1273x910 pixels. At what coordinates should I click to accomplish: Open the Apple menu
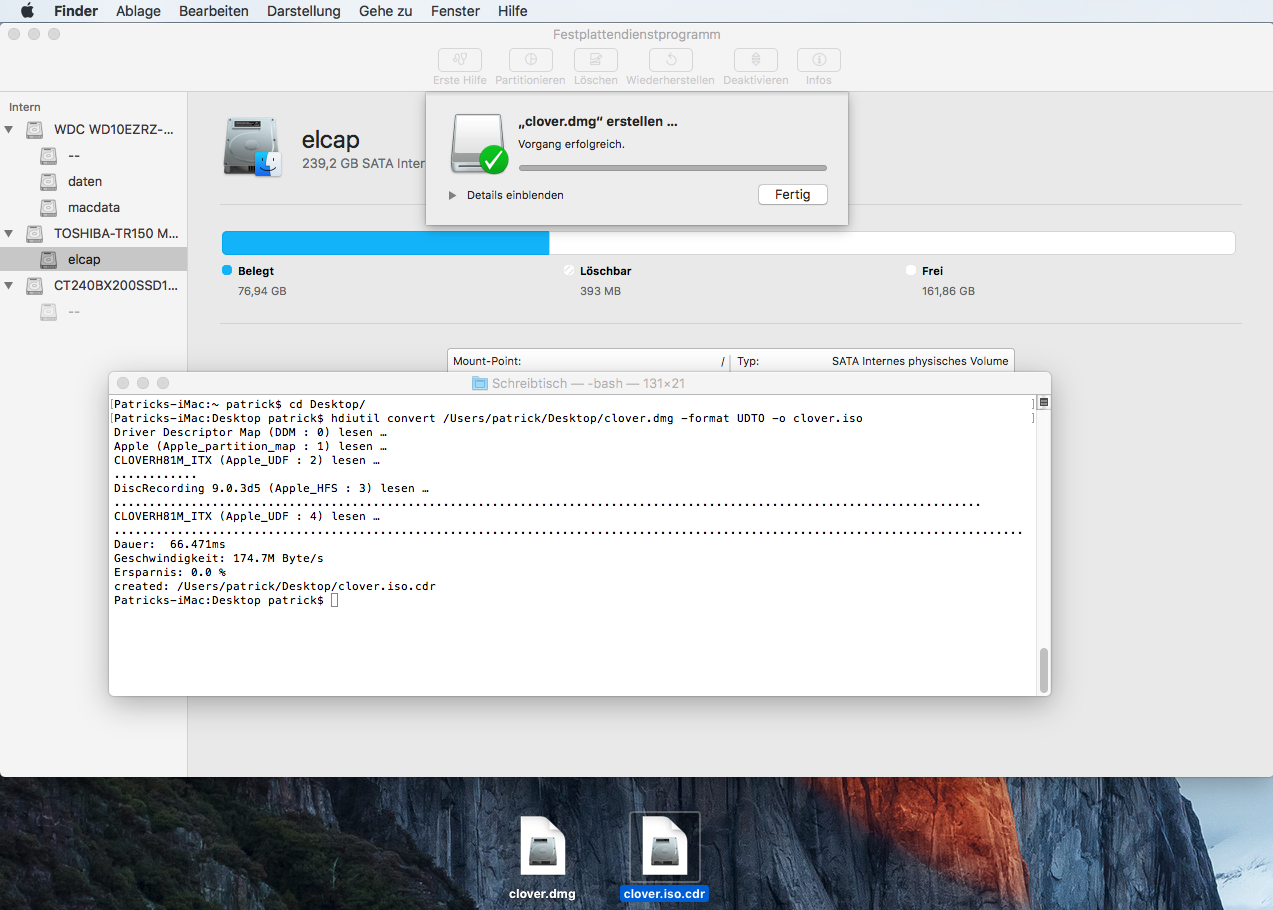[x=27, y=11]
